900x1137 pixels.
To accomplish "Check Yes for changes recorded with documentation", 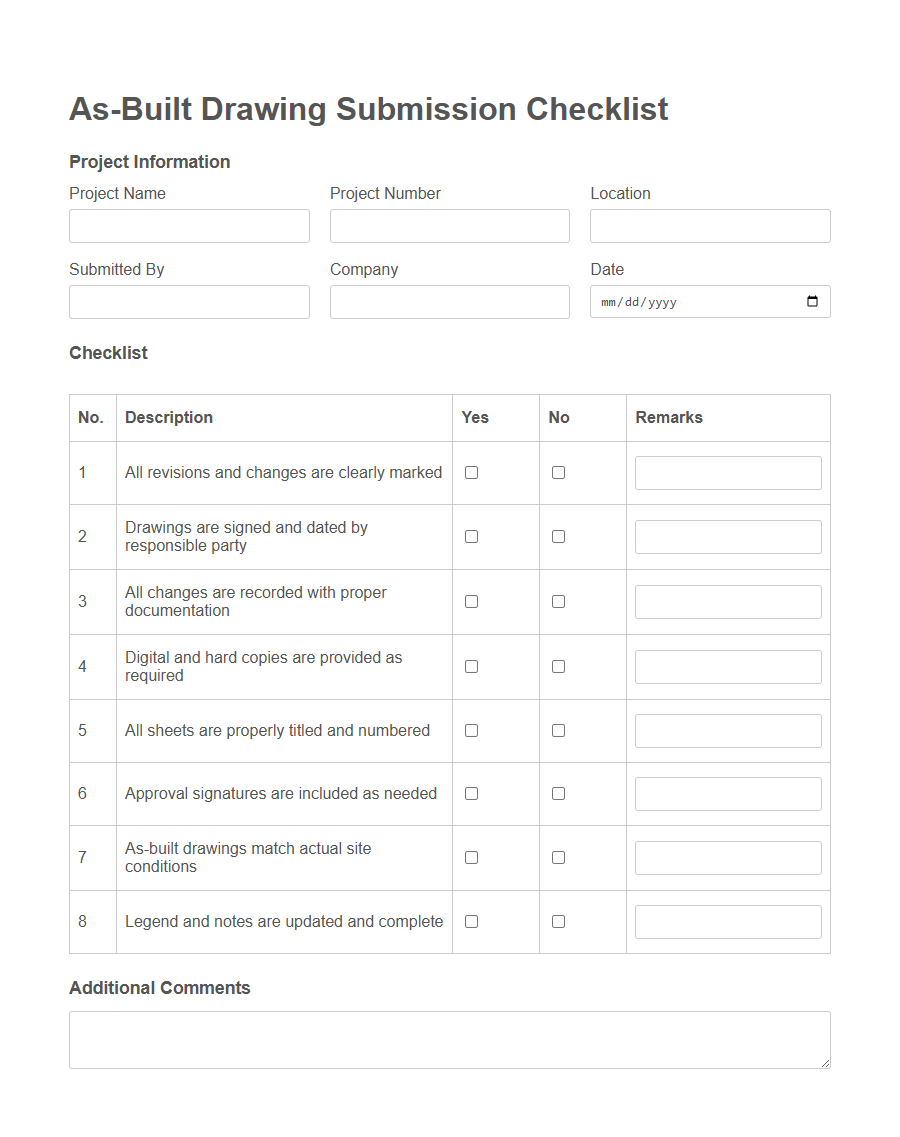I will tap(471, 601).
